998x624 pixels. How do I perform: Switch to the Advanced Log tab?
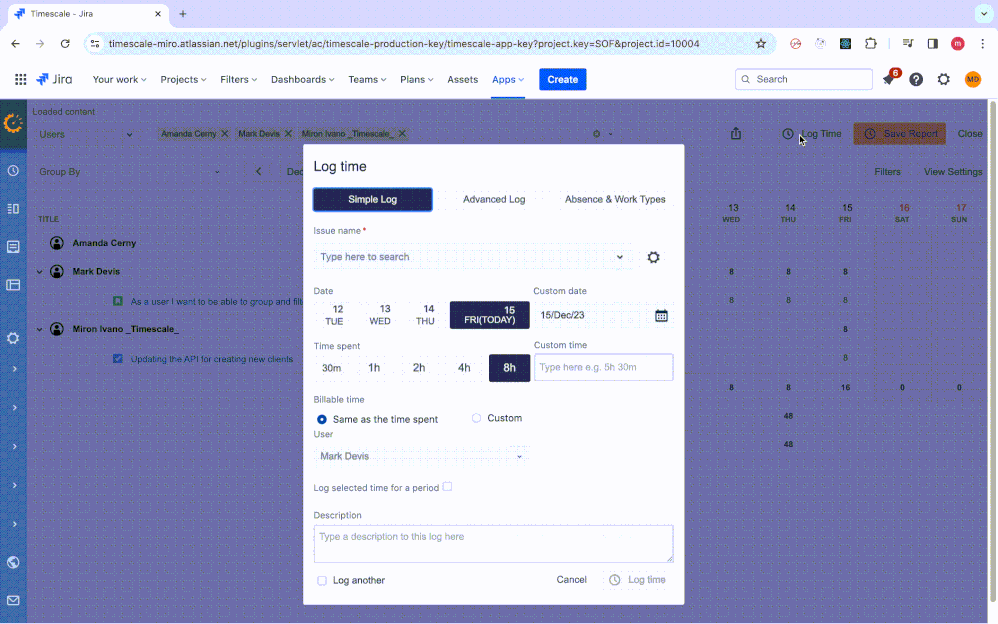(x=494, y=199)
